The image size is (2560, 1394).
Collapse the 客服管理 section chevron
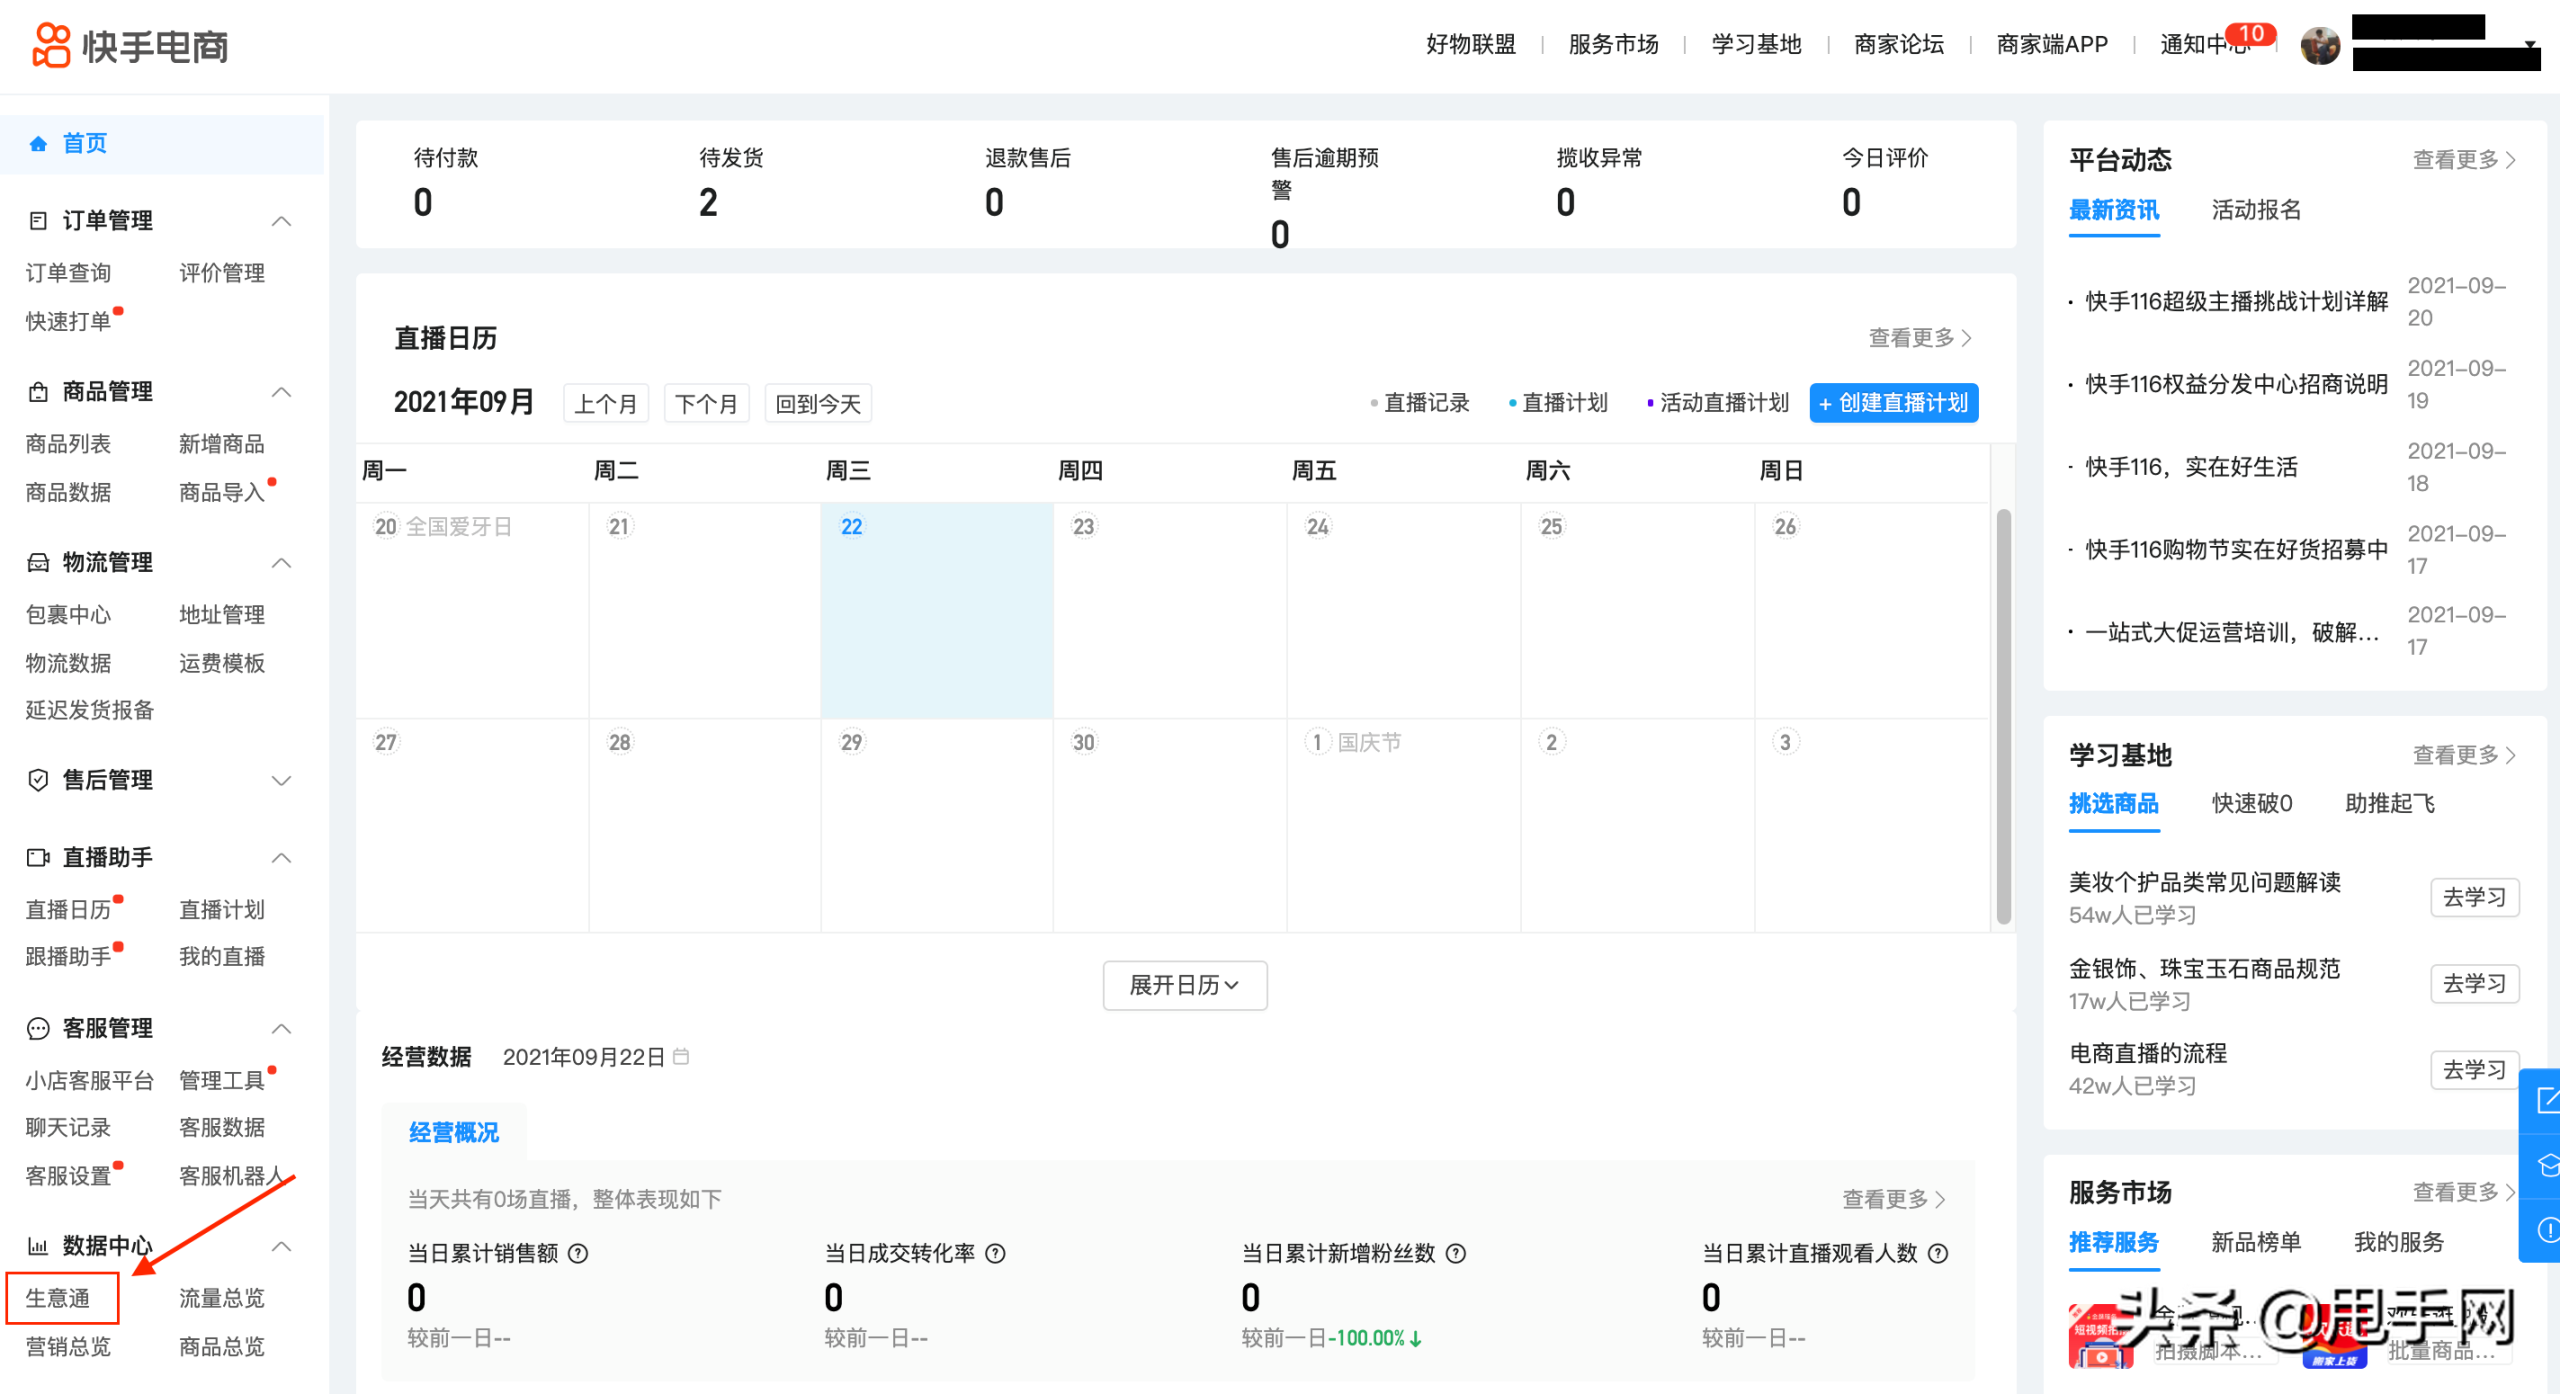coord(282,1029)
